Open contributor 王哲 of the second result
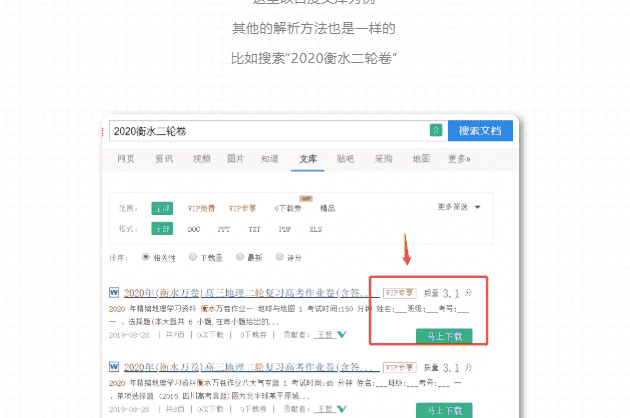Viewport: 630px width, 418px height. [325, 409]
